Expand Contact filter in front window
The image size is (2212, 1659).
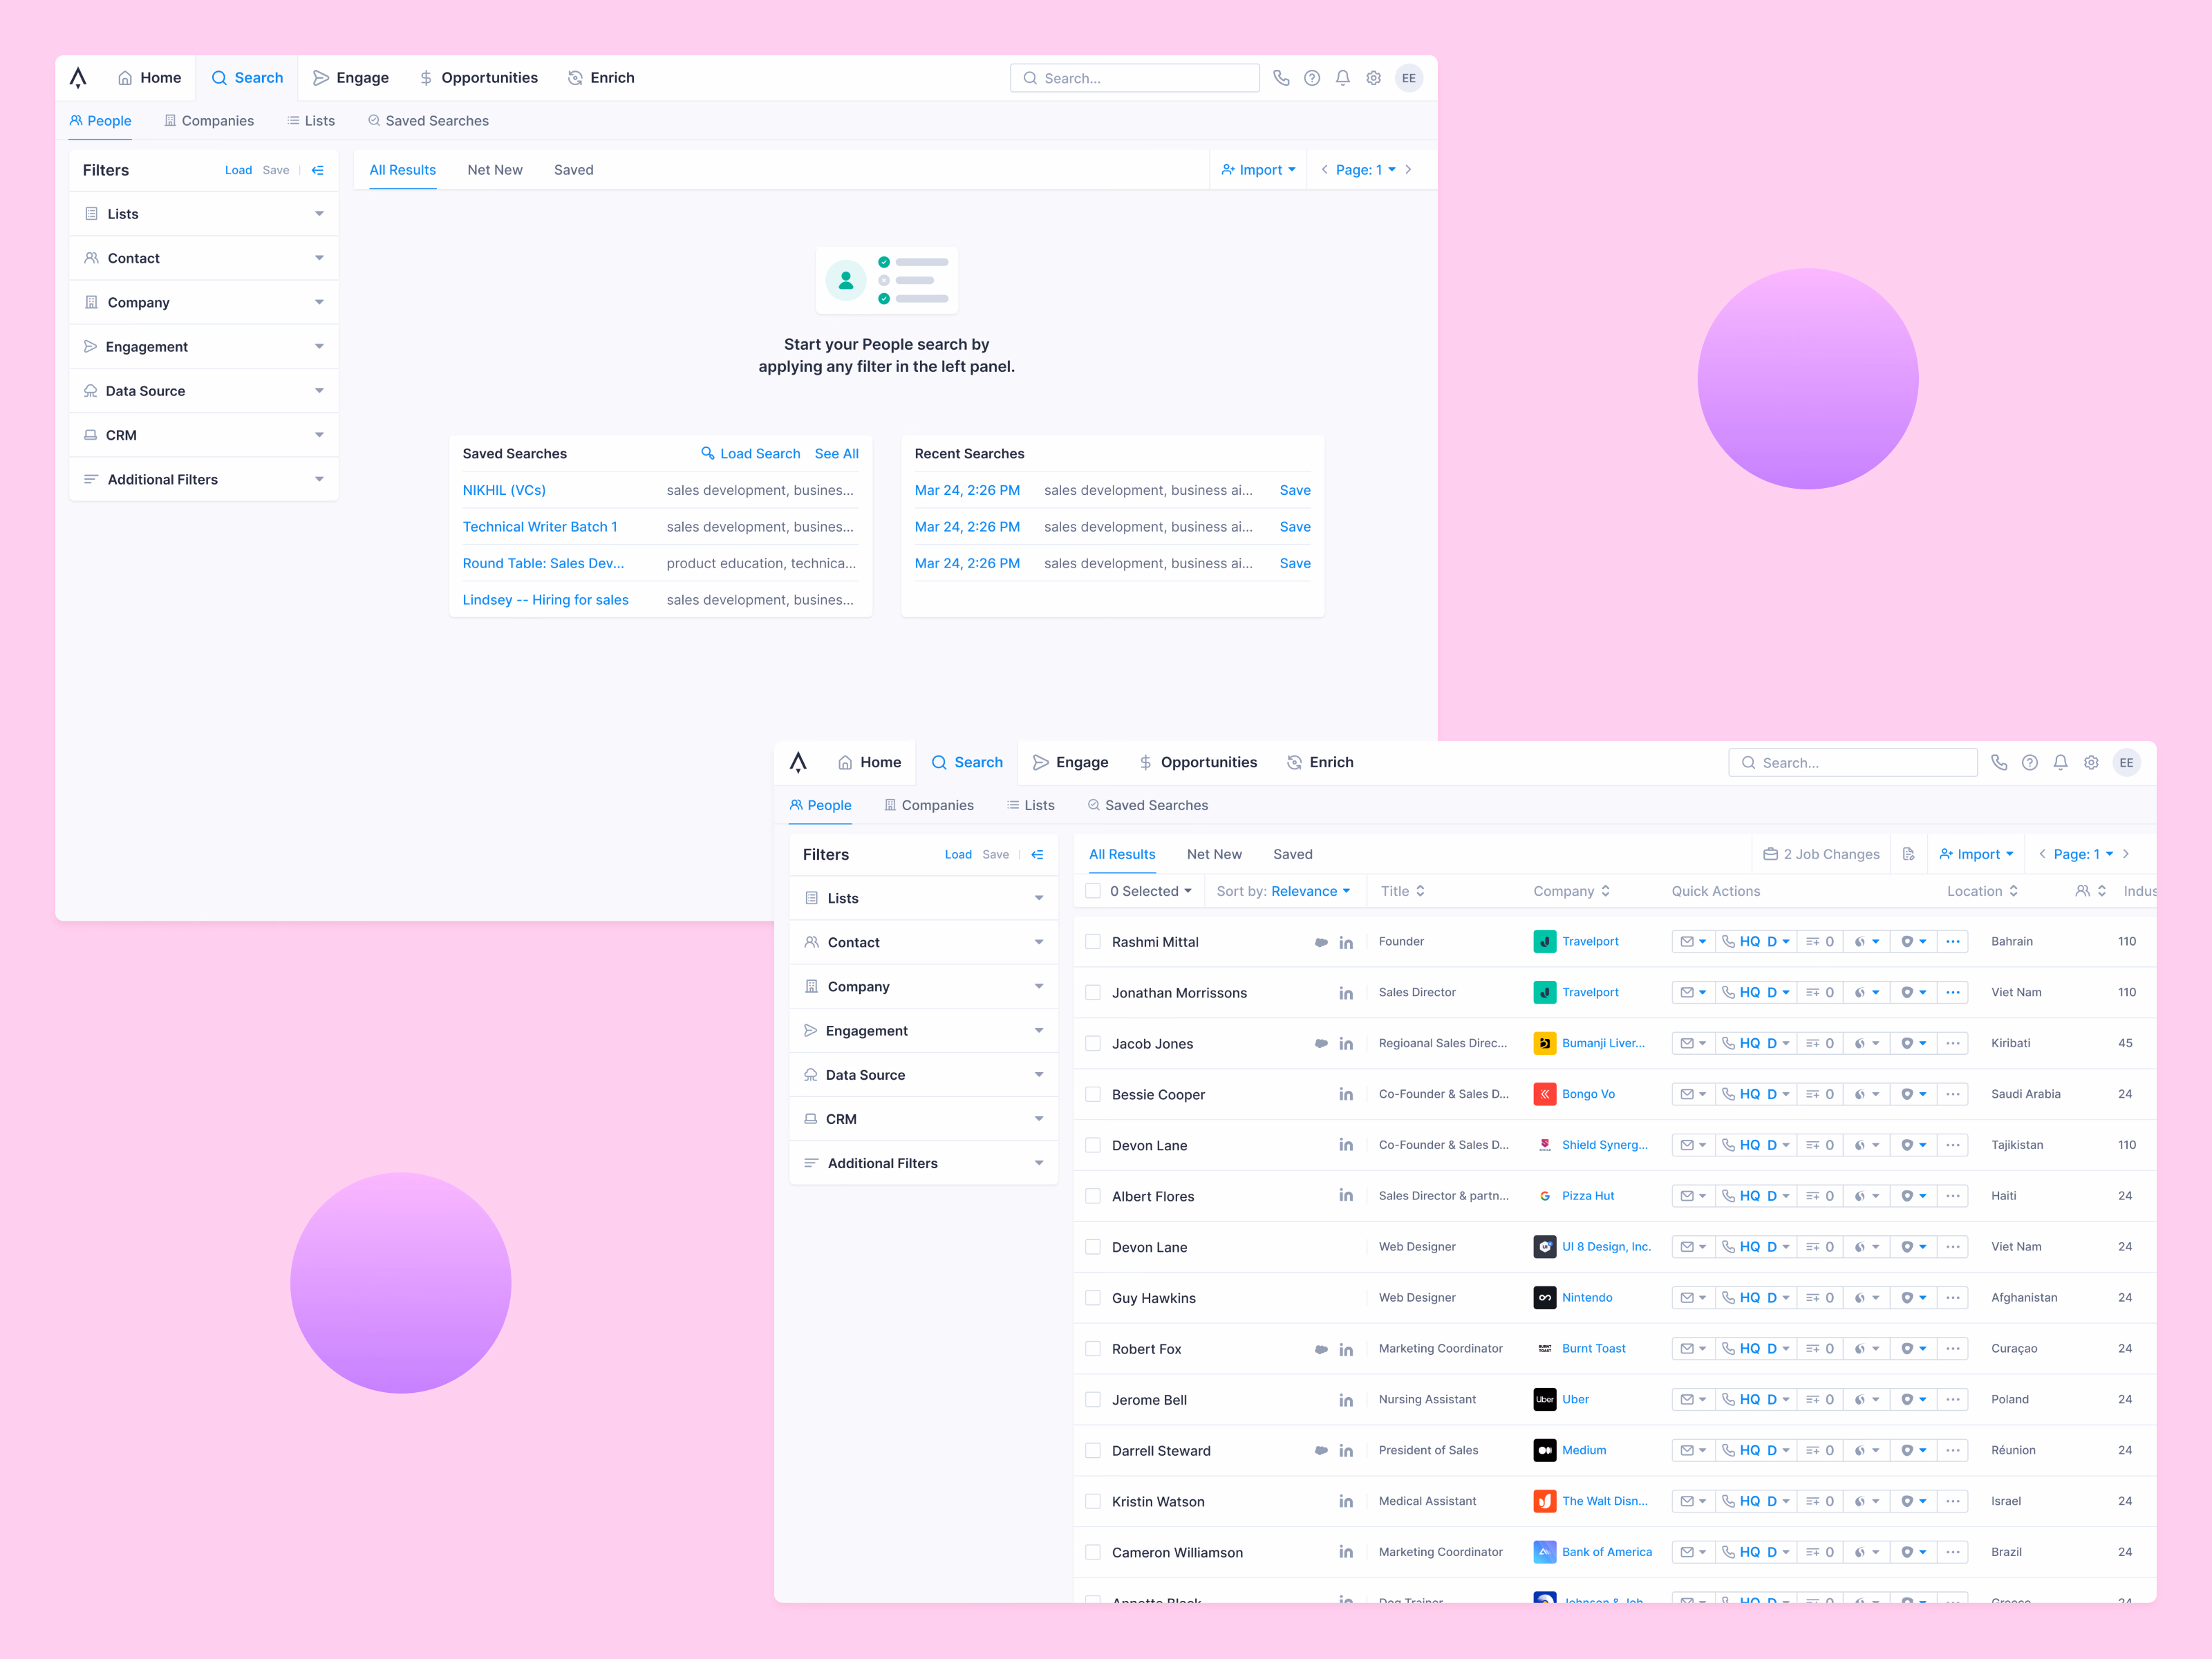(x=924, y=942)
